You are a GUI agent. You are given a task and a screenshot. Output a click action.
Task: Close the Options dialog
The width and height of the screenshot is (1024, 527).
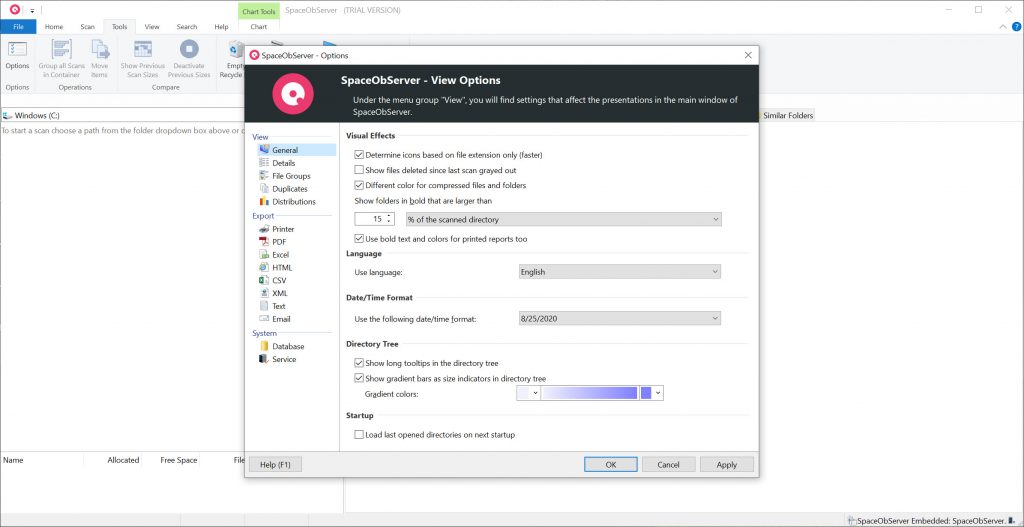tap(748, 56)
